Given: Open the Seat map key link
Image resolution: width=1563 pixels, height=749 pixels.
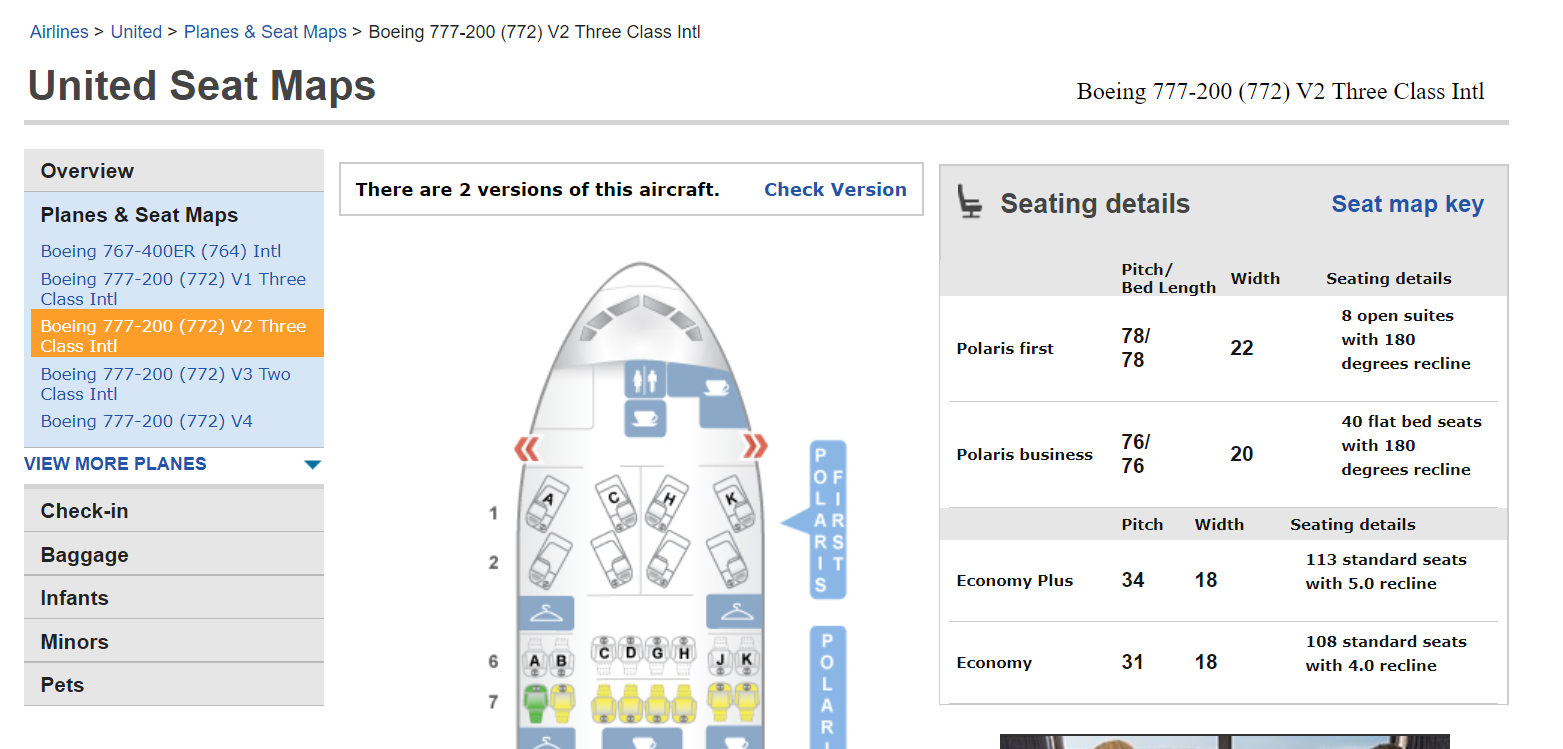Looking at the screenshot, I should [x=1407, y=204].
